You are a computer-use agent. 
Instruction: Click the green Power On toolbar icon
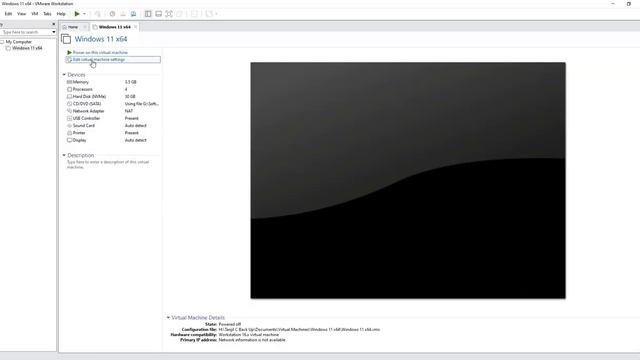77,14
